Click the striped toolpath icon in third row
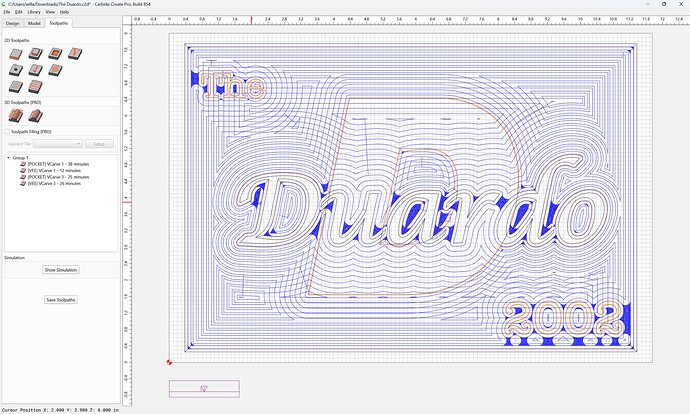Image resolution: width=690 pixels, height=414 pixels. (x=36, y=86)
